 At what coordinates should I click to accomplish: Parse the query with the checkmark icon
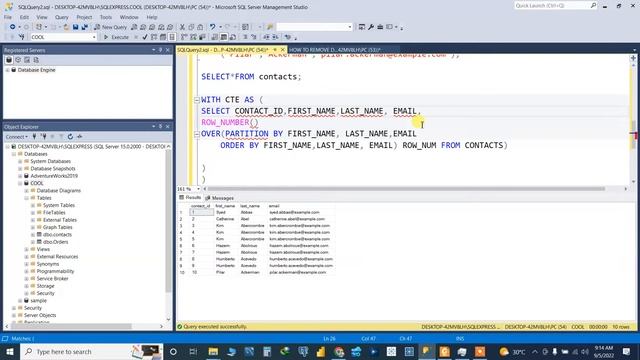pyautogui.click(x=145, y=37)
